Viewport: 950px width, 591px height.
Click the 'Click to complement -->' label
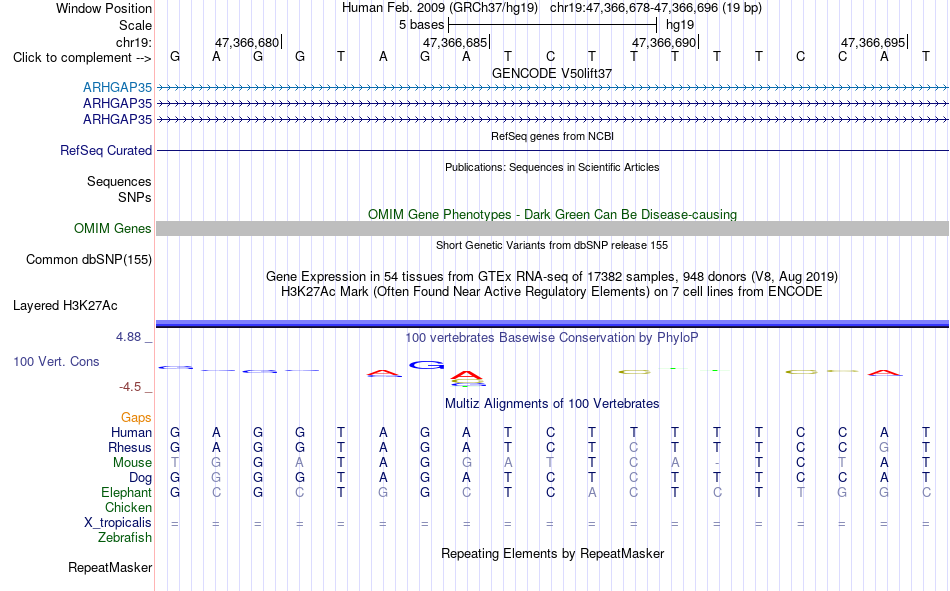click(82, 58)
